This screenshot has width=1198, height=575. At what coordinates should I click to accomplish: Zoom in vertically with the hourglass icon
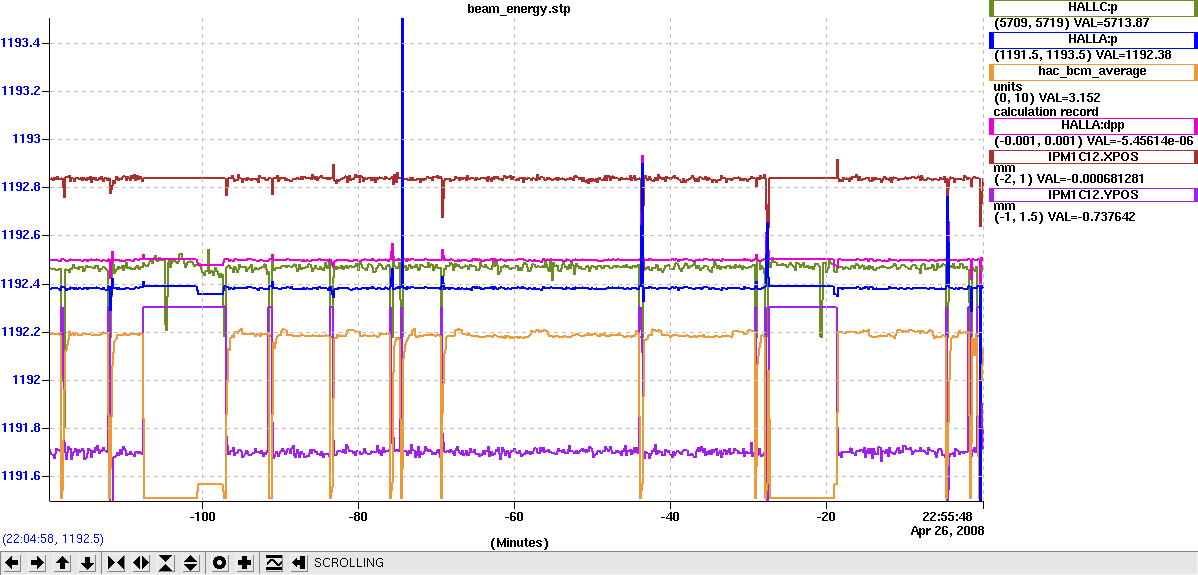pyautogui.click(x=166, y=563)
